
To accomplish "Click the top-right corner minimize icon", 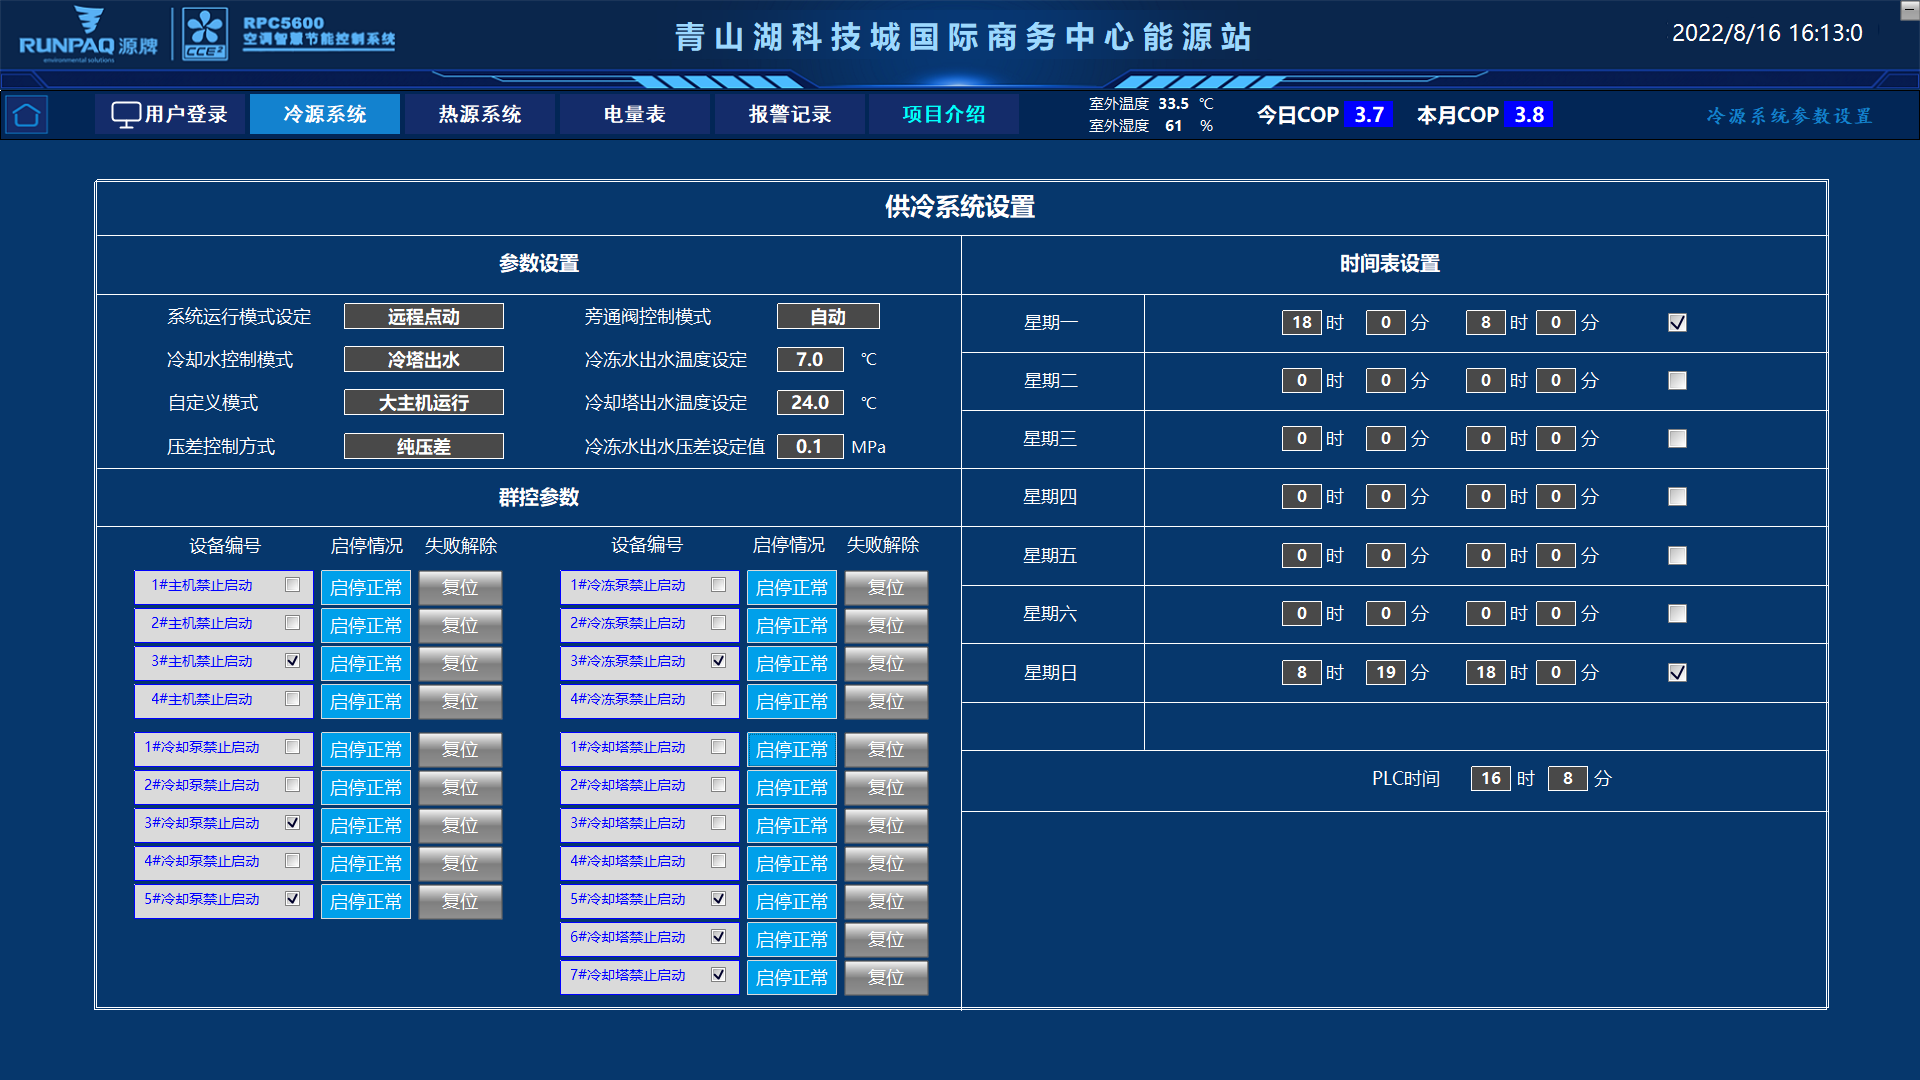I will (1909, 10).
